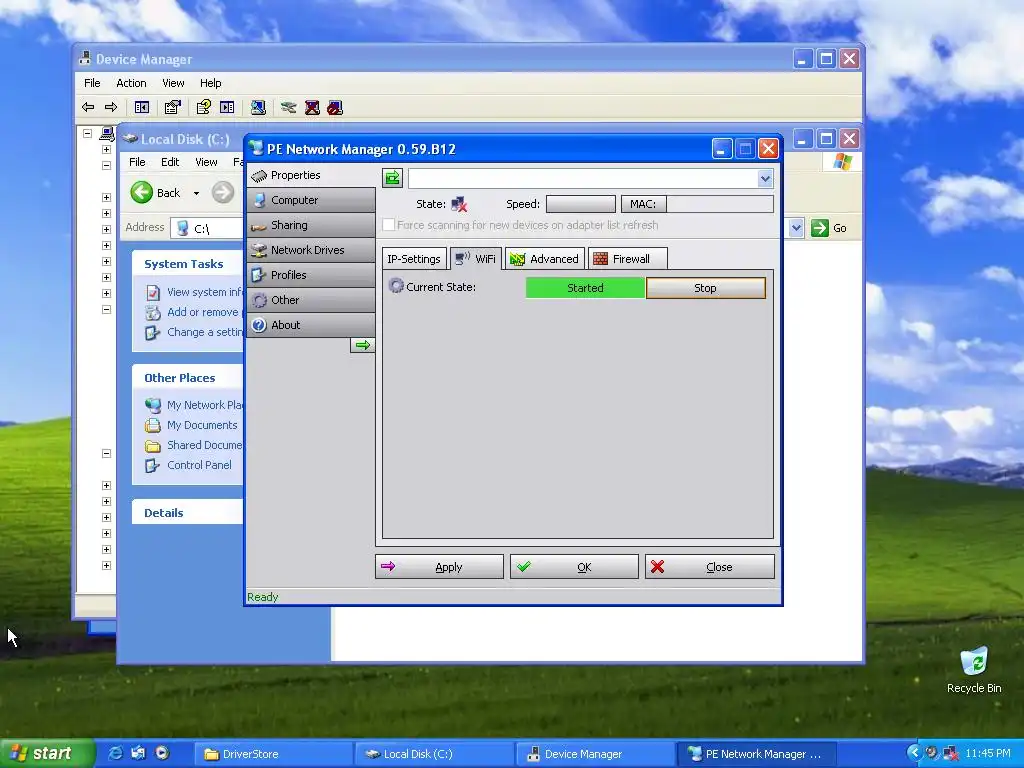Click the Show Desktop quick launch icon

(x=138, y=753)
